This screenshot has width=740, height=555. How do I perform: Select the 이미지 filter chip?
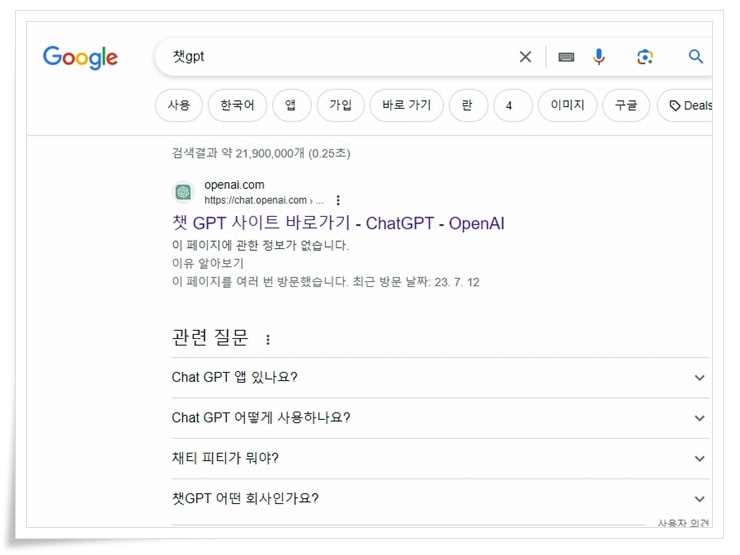(x=568, y=105)
